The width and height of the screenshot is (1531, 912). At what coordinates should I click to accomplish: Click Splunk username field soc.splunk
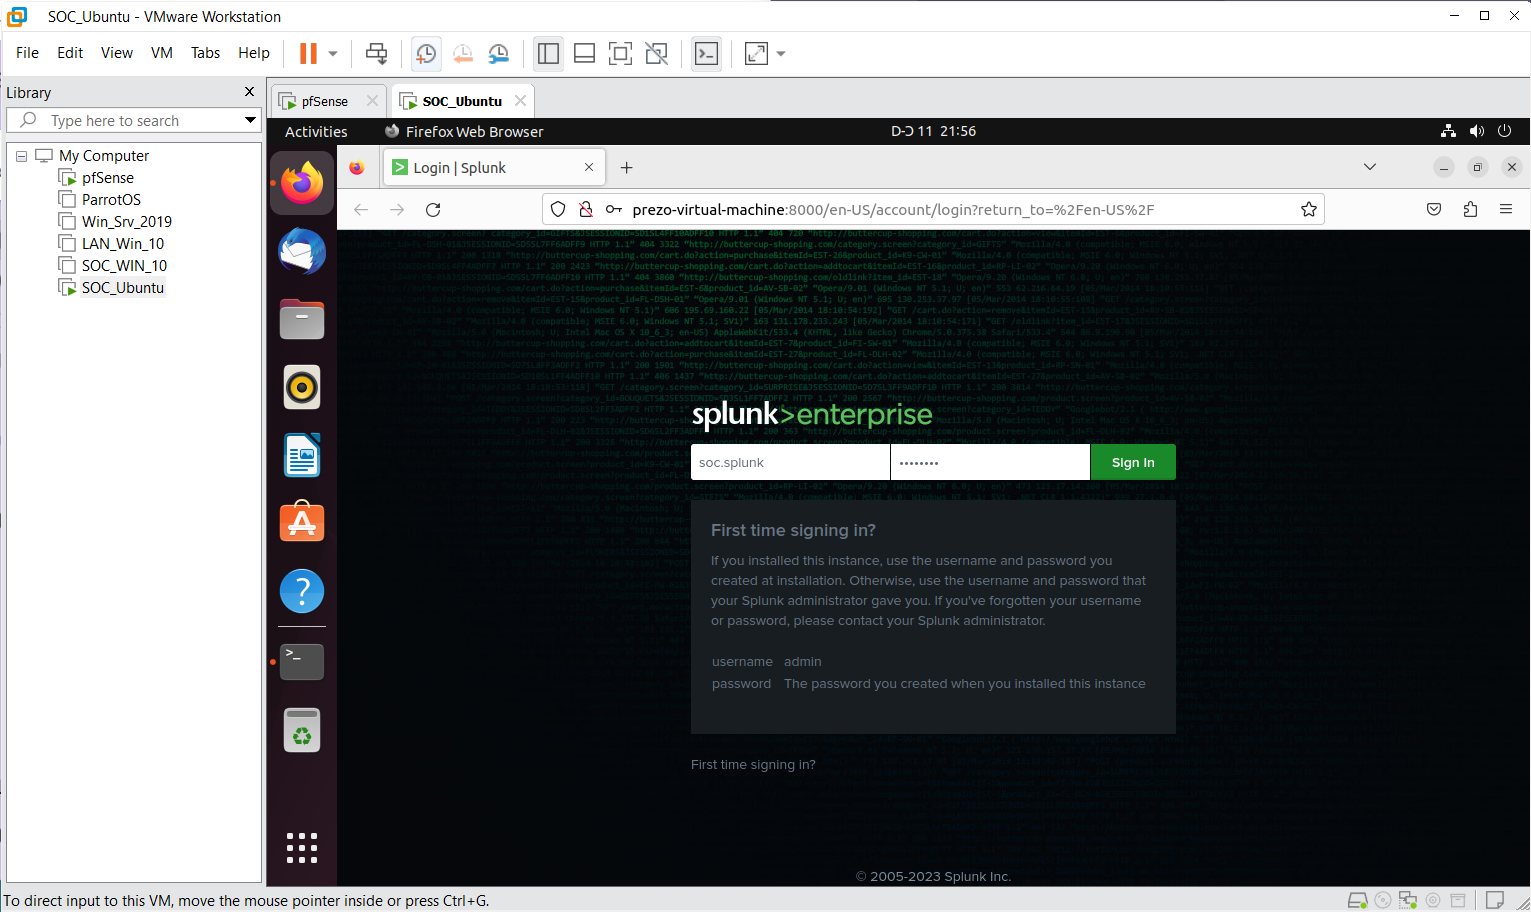point(790,462)
